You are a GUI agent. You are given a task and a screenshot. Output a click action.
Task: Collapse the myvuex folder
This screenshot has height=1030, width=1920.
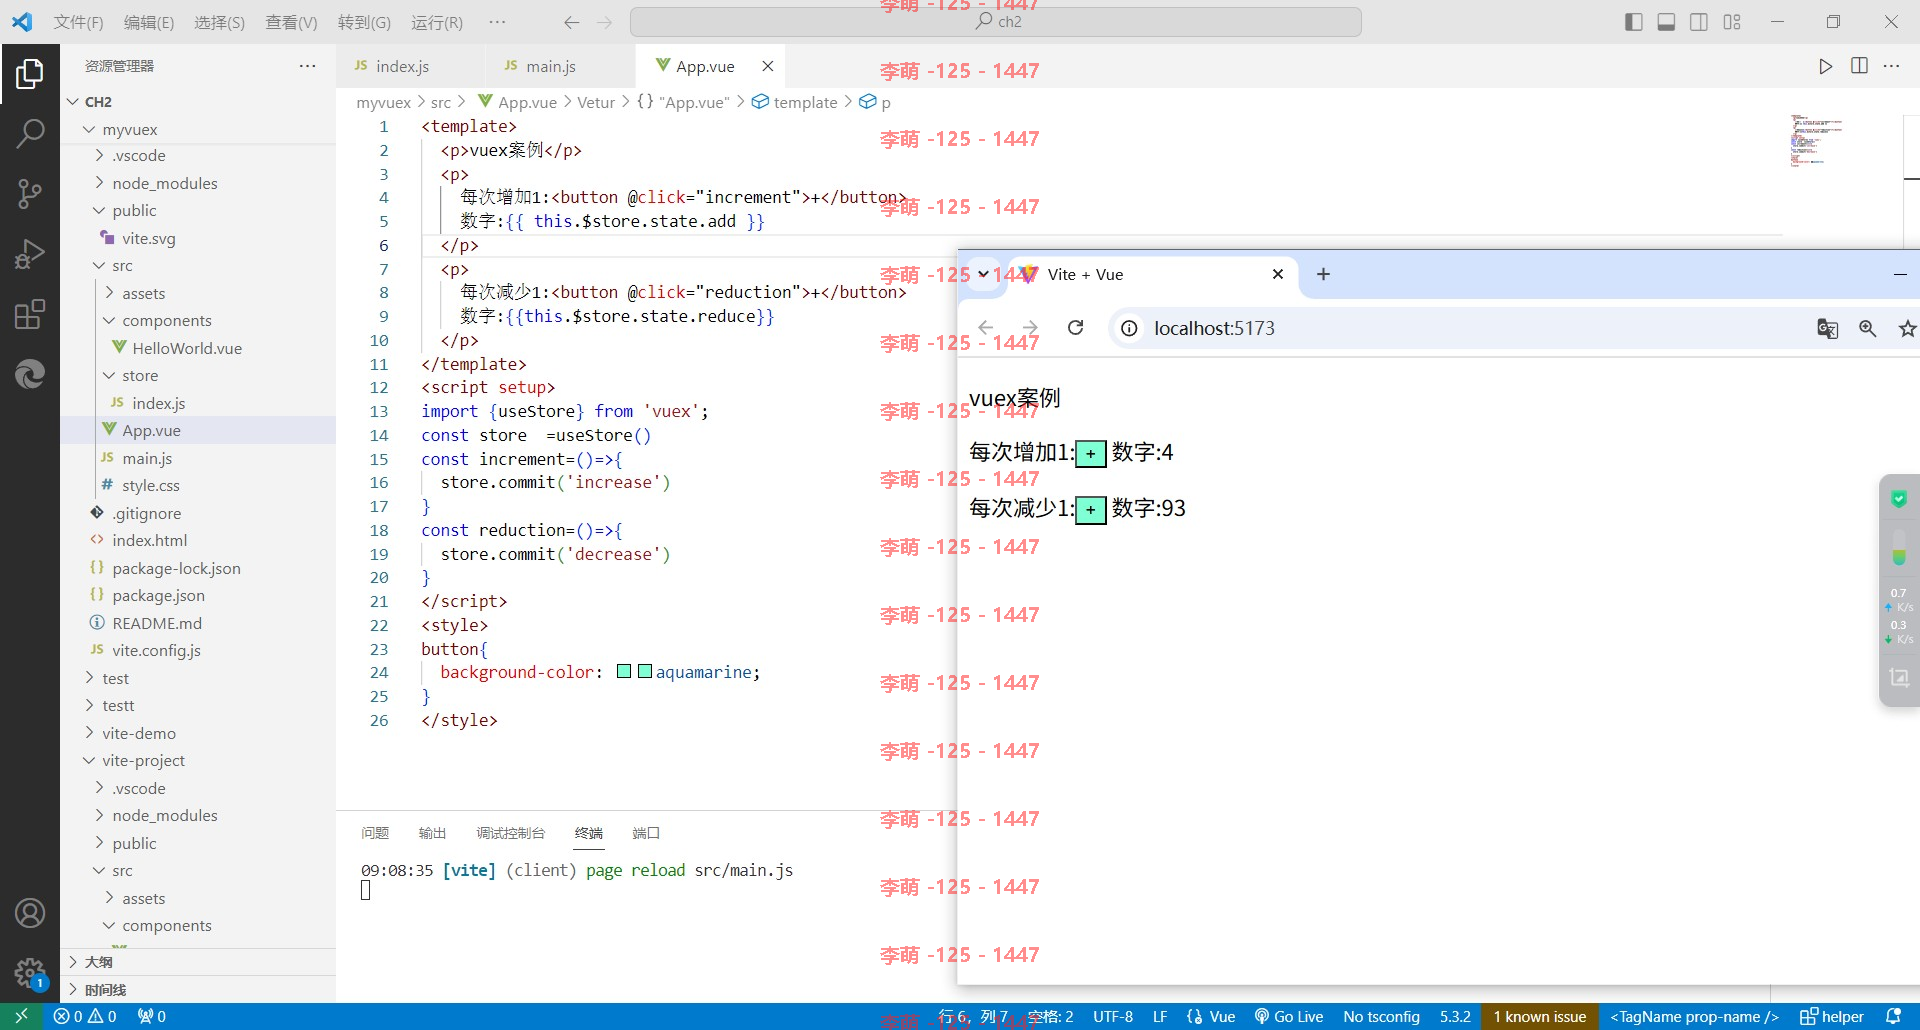89,130
